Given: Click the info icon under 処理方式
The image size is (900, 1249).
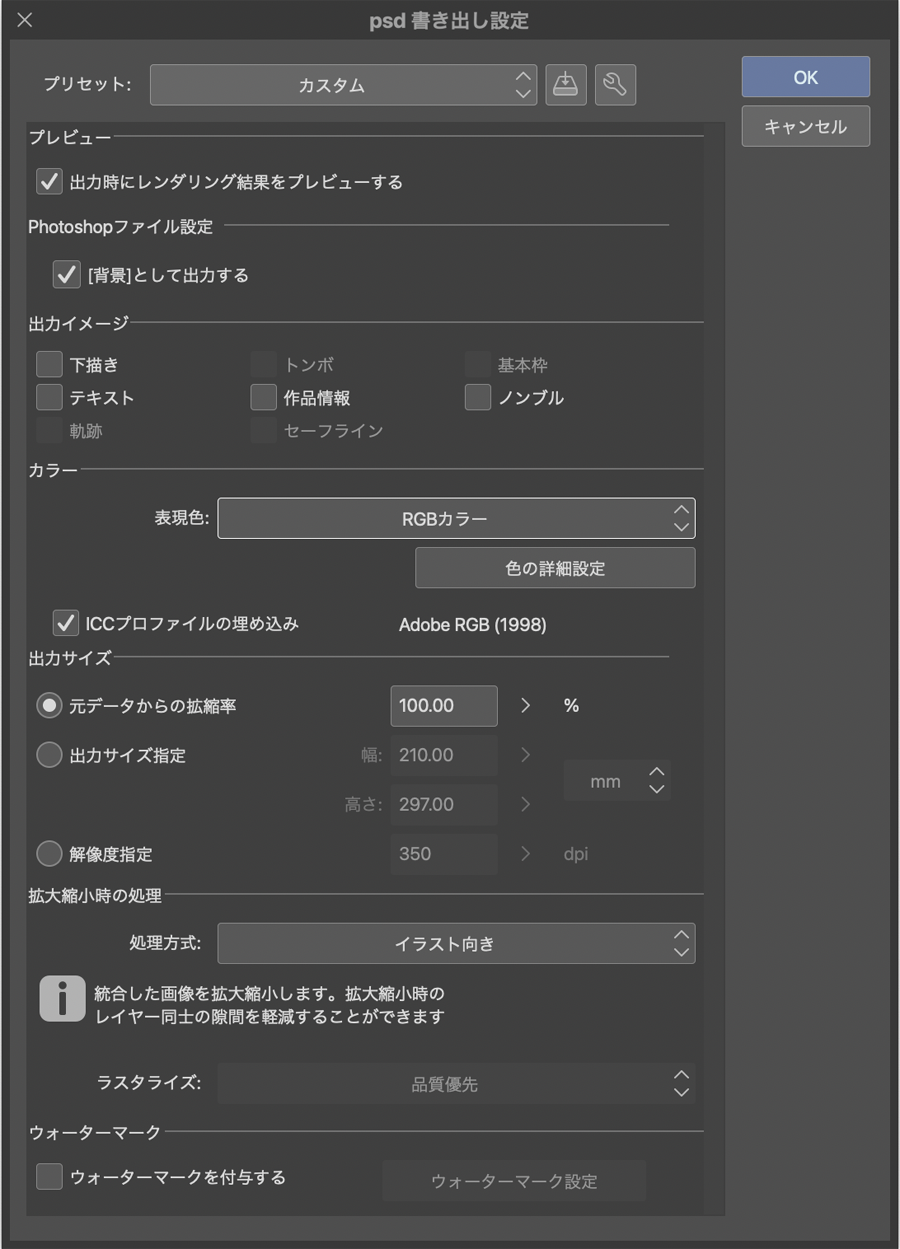Looking at the screenshot, I should (62, 998).
